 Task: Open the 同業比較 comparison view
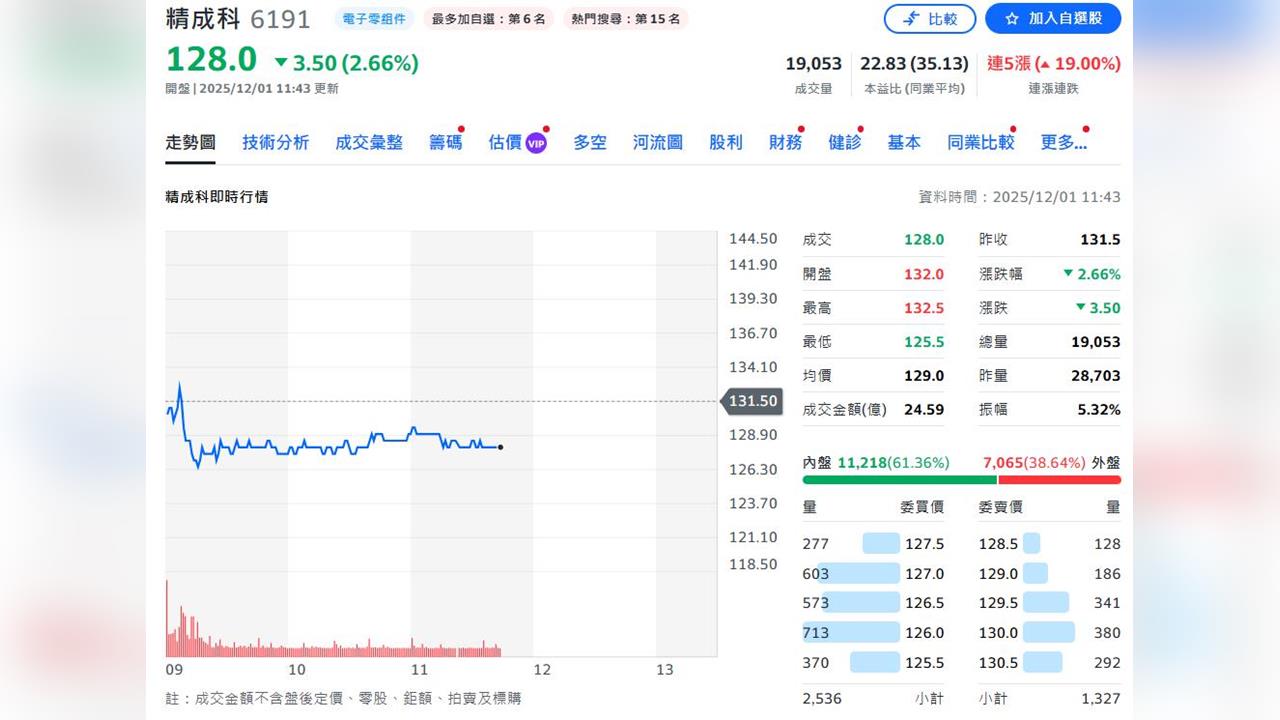point(980,142)
